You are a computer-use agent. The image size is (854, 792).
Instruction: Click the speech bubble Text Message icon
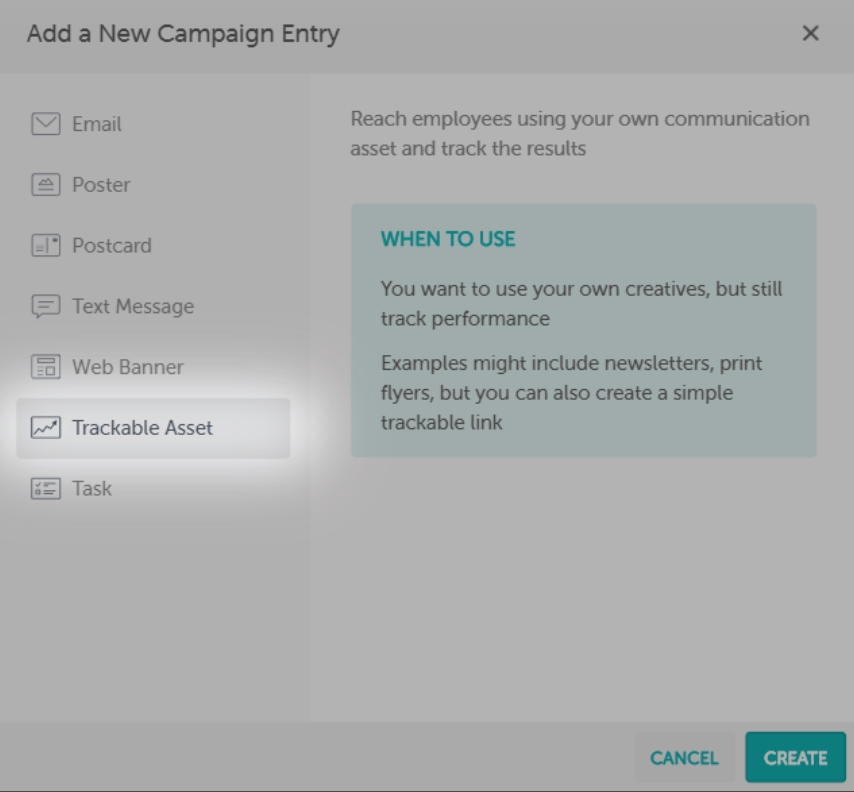(45, 307)
